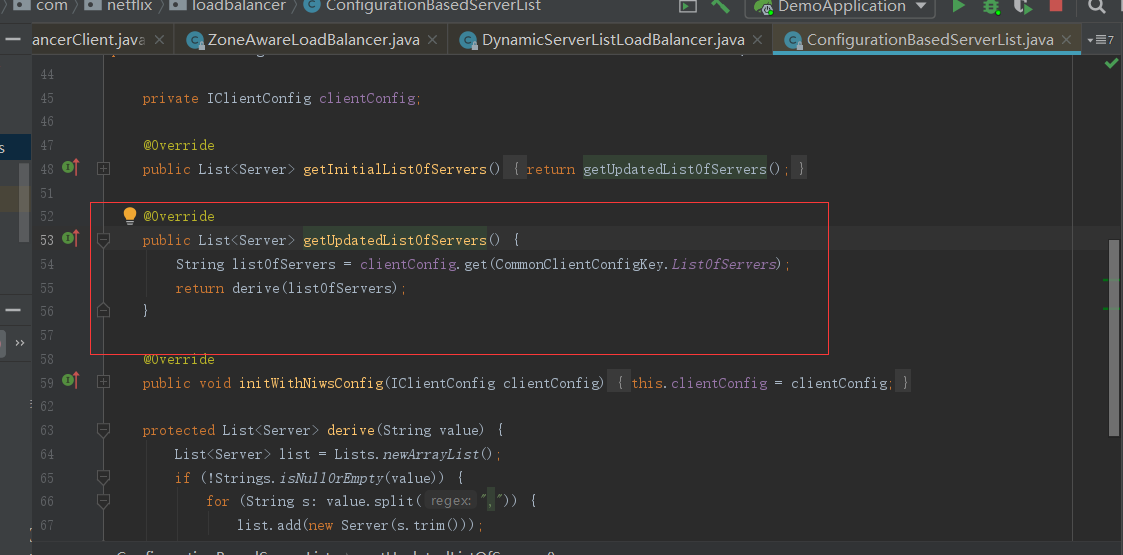Click the boxed play icon left of the hammer
Viewport: 1123px width, 555px height.
coord(688,6)
